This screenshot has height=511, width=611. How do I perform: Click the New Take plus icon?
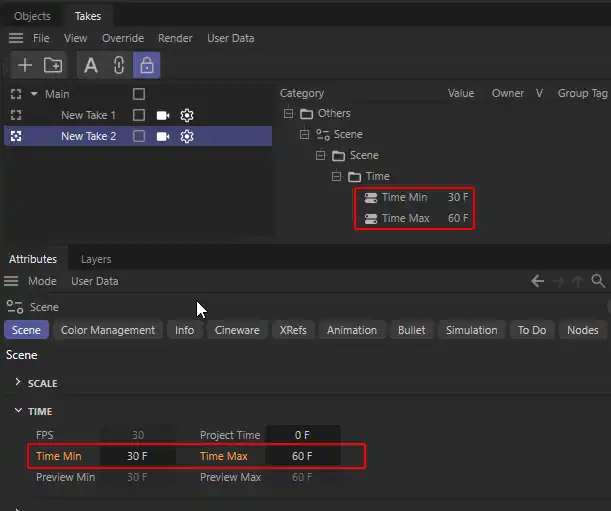[x=25, y=65]
